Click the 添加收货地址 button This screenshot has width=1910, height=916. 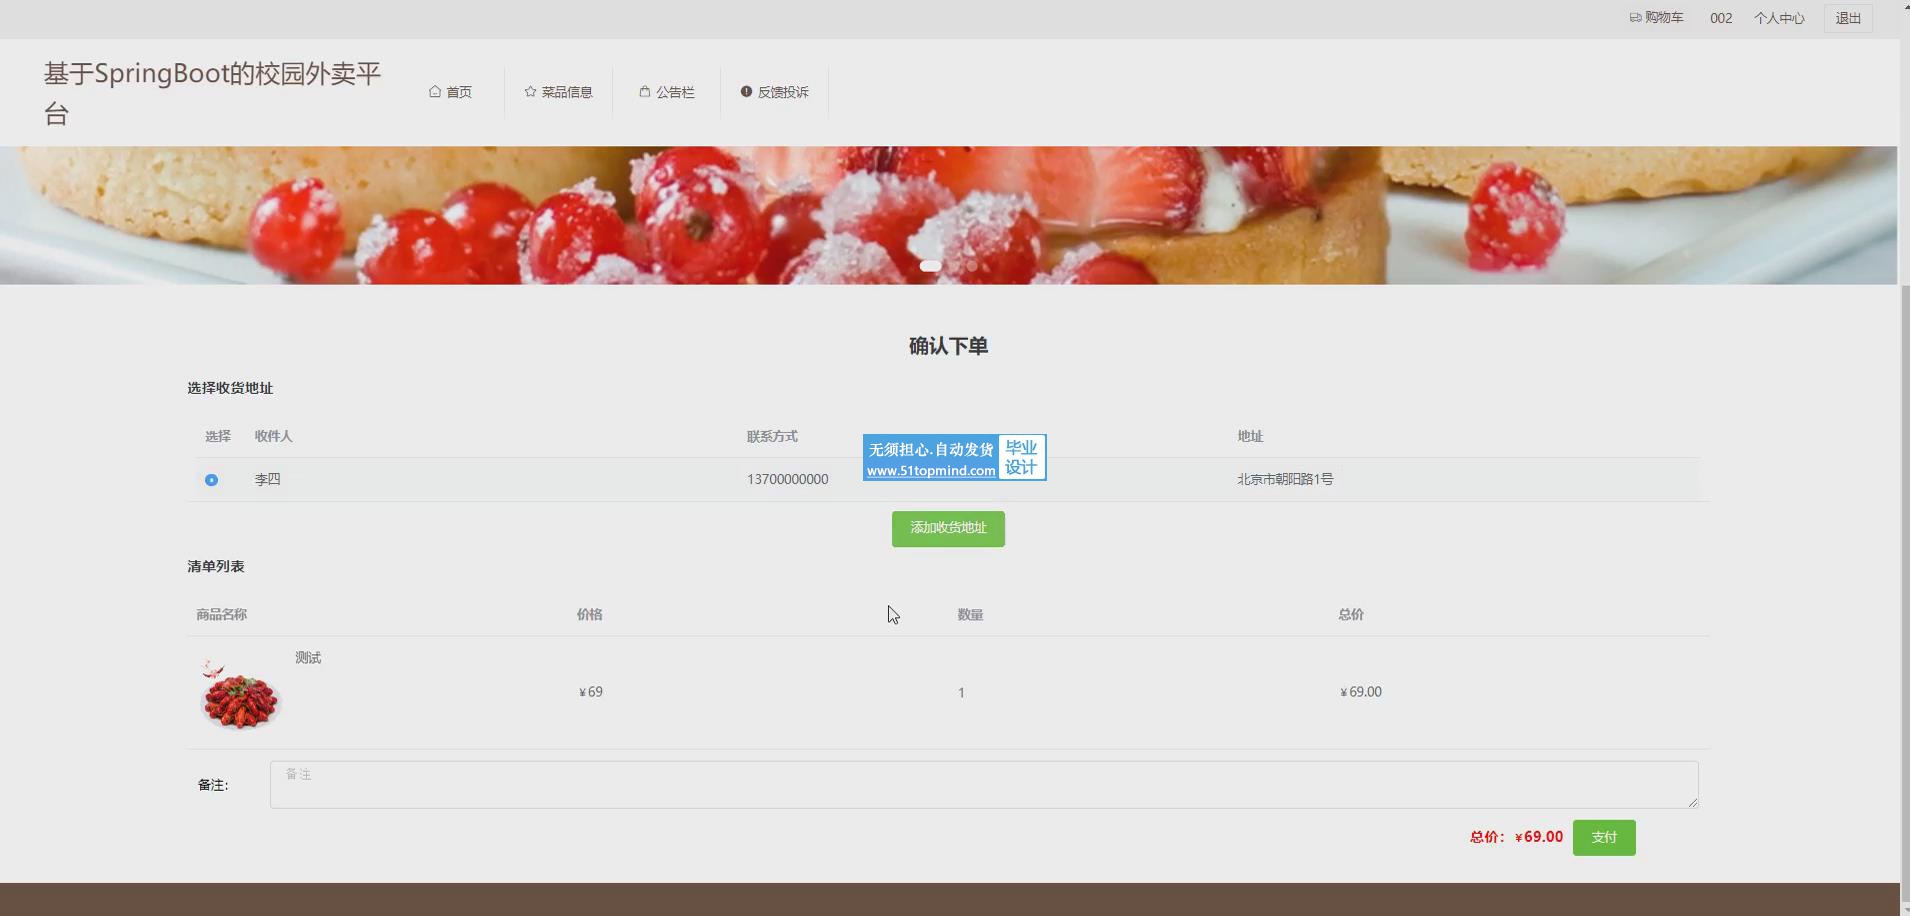click(948, 528)
